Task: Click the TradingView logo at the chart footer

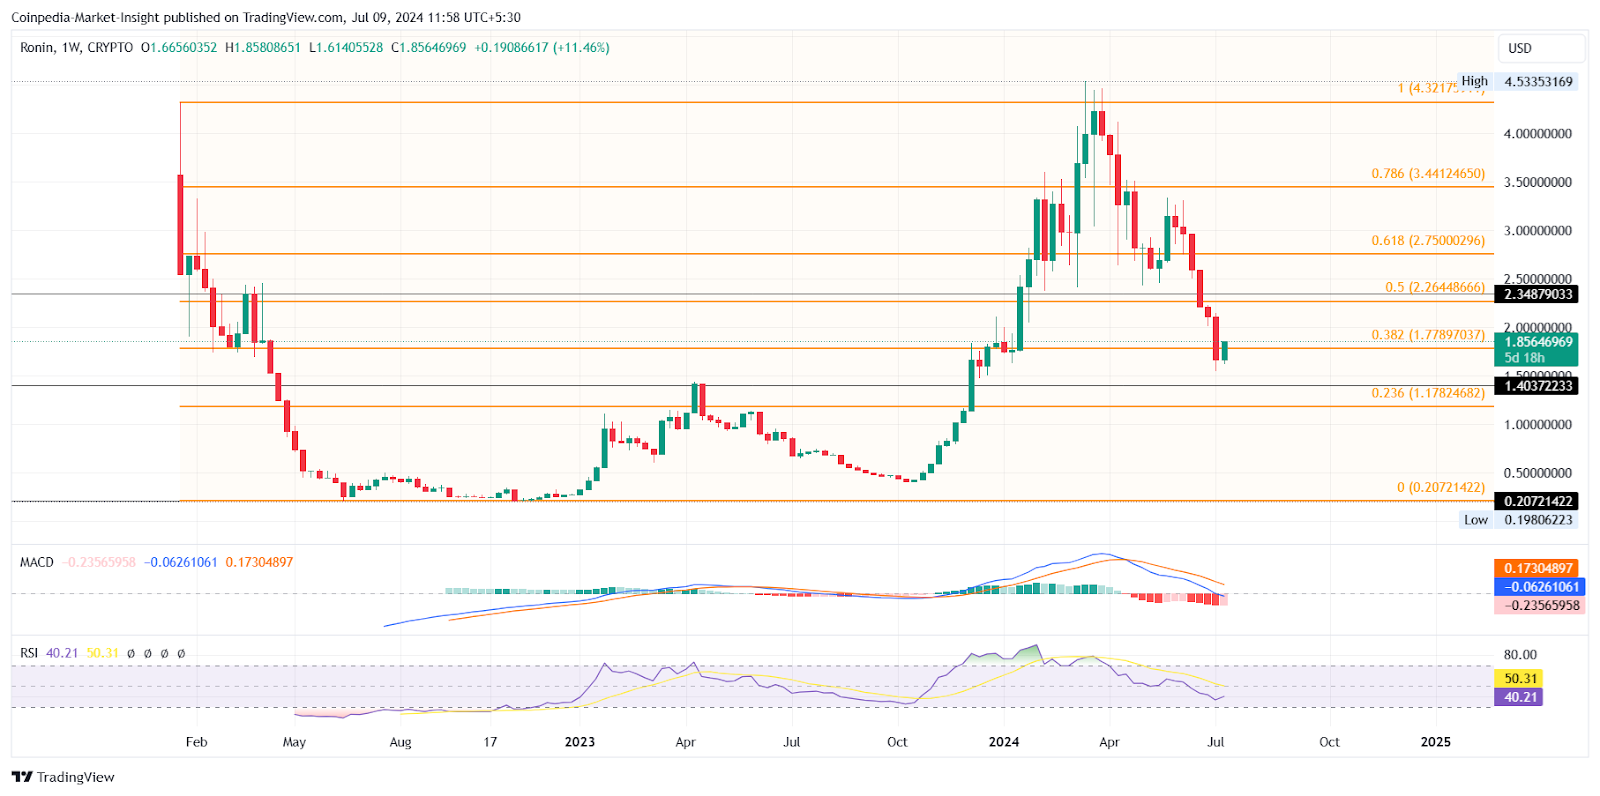Action: click(63, 777)
